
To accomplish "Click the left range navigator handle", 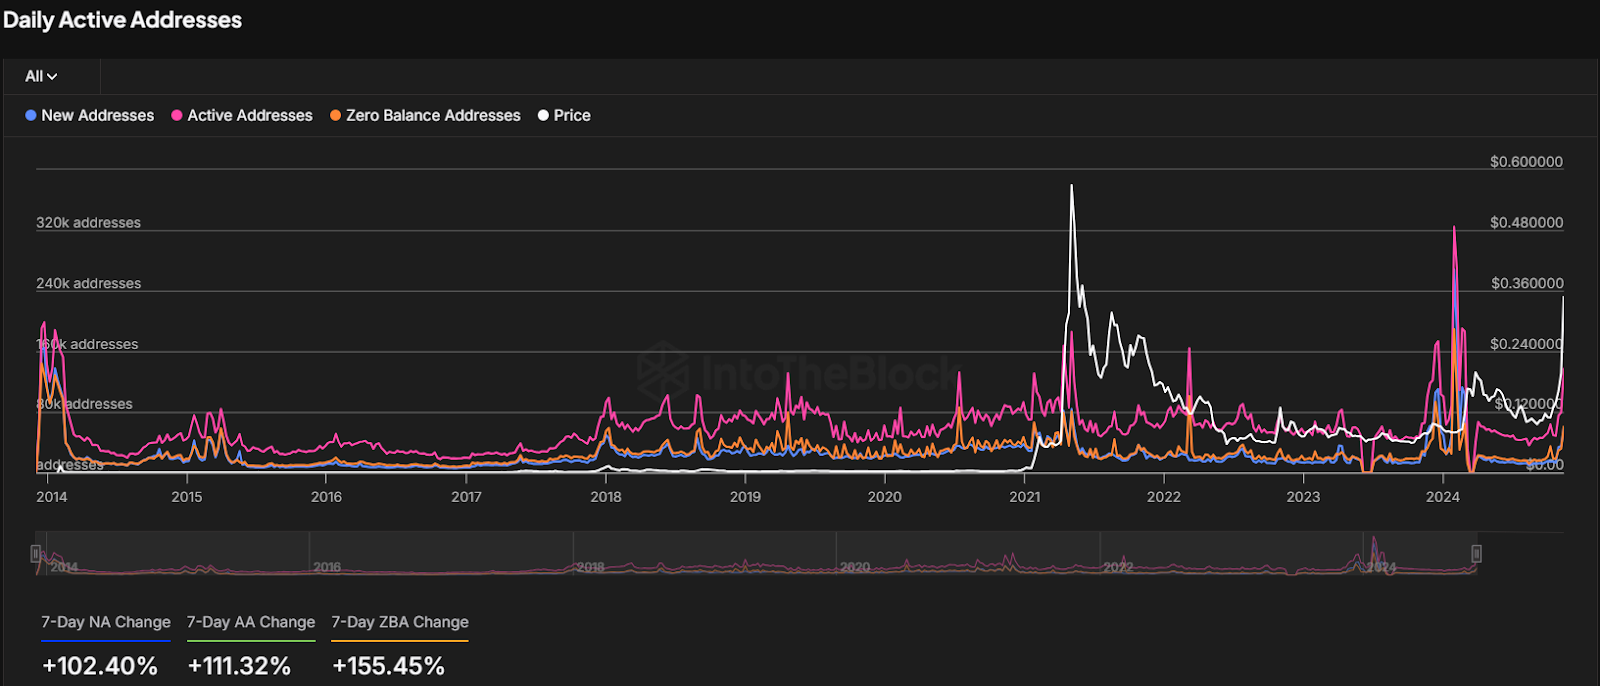I will click(36, 553).
